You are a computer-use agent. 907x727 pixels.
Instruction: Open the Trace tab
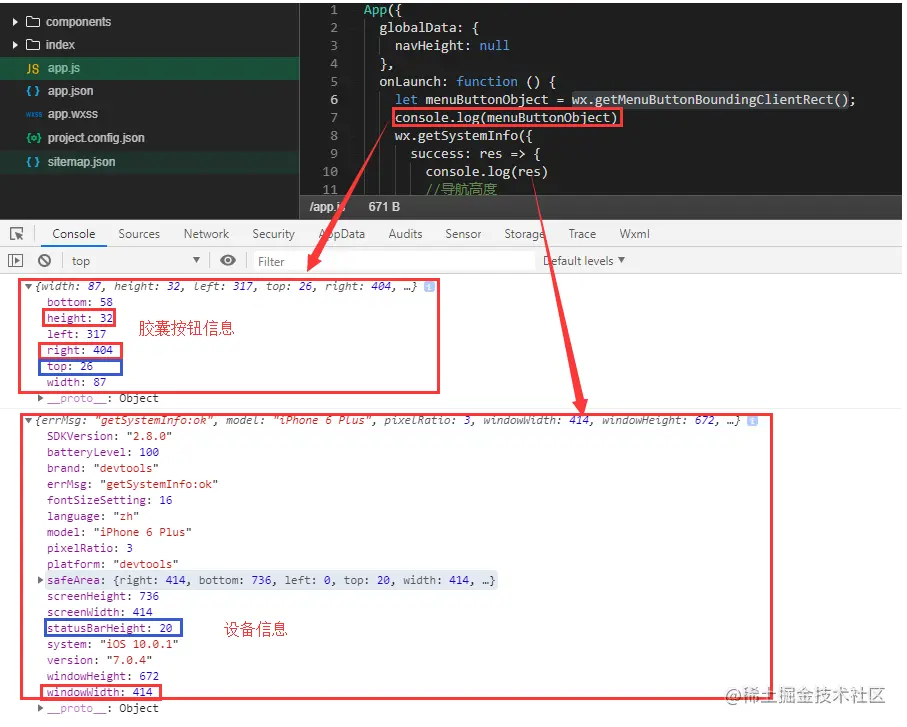581,234
